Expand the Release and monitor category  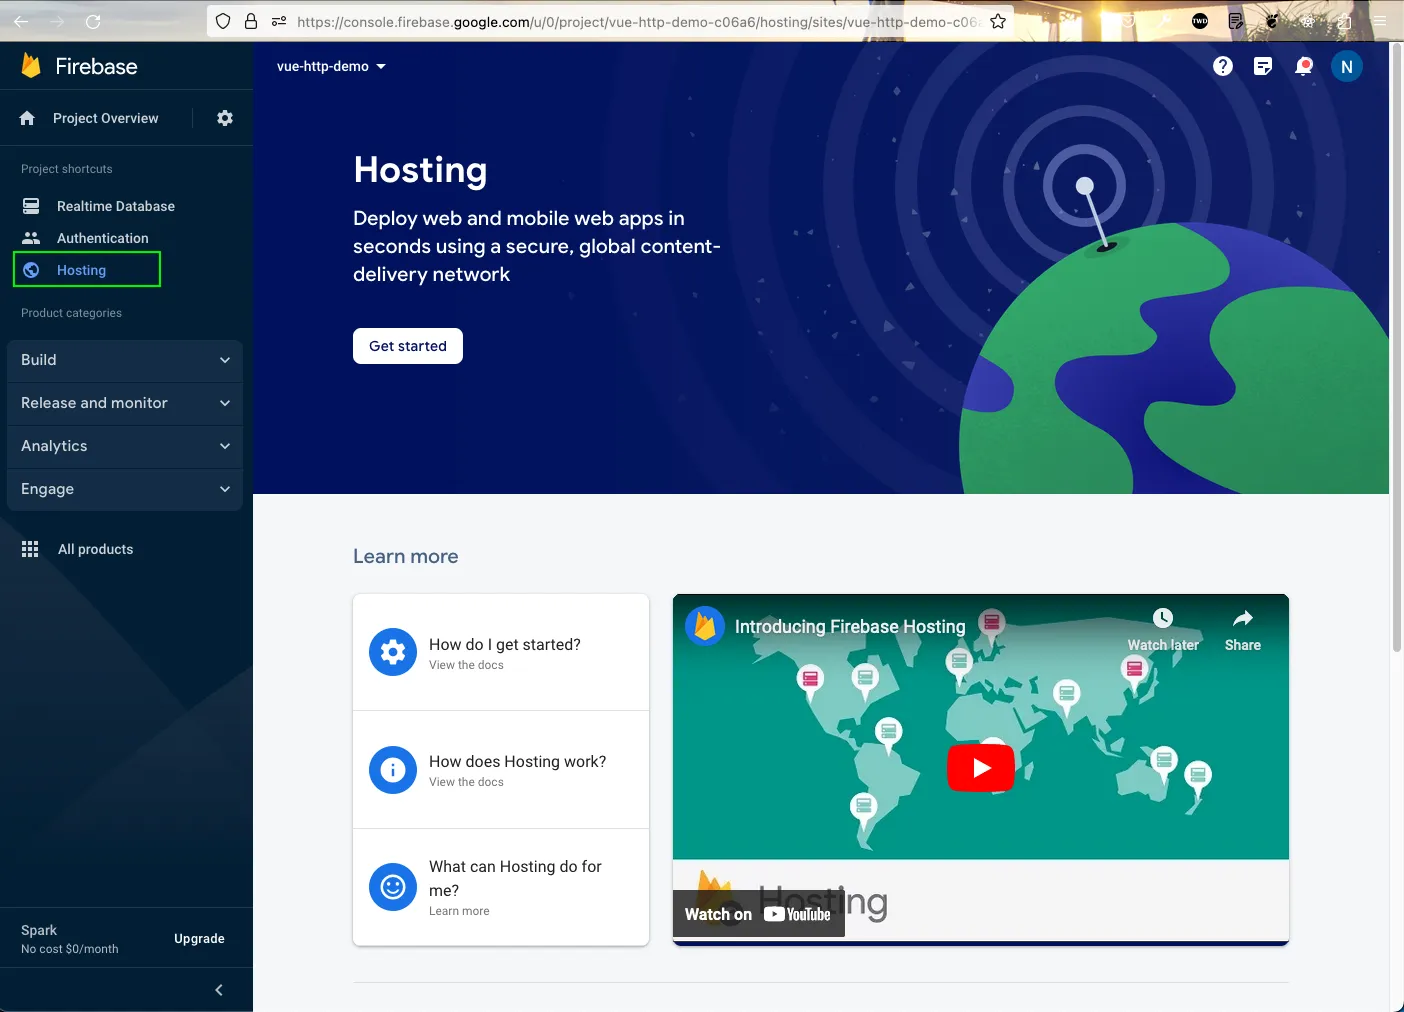click(125, 403)
